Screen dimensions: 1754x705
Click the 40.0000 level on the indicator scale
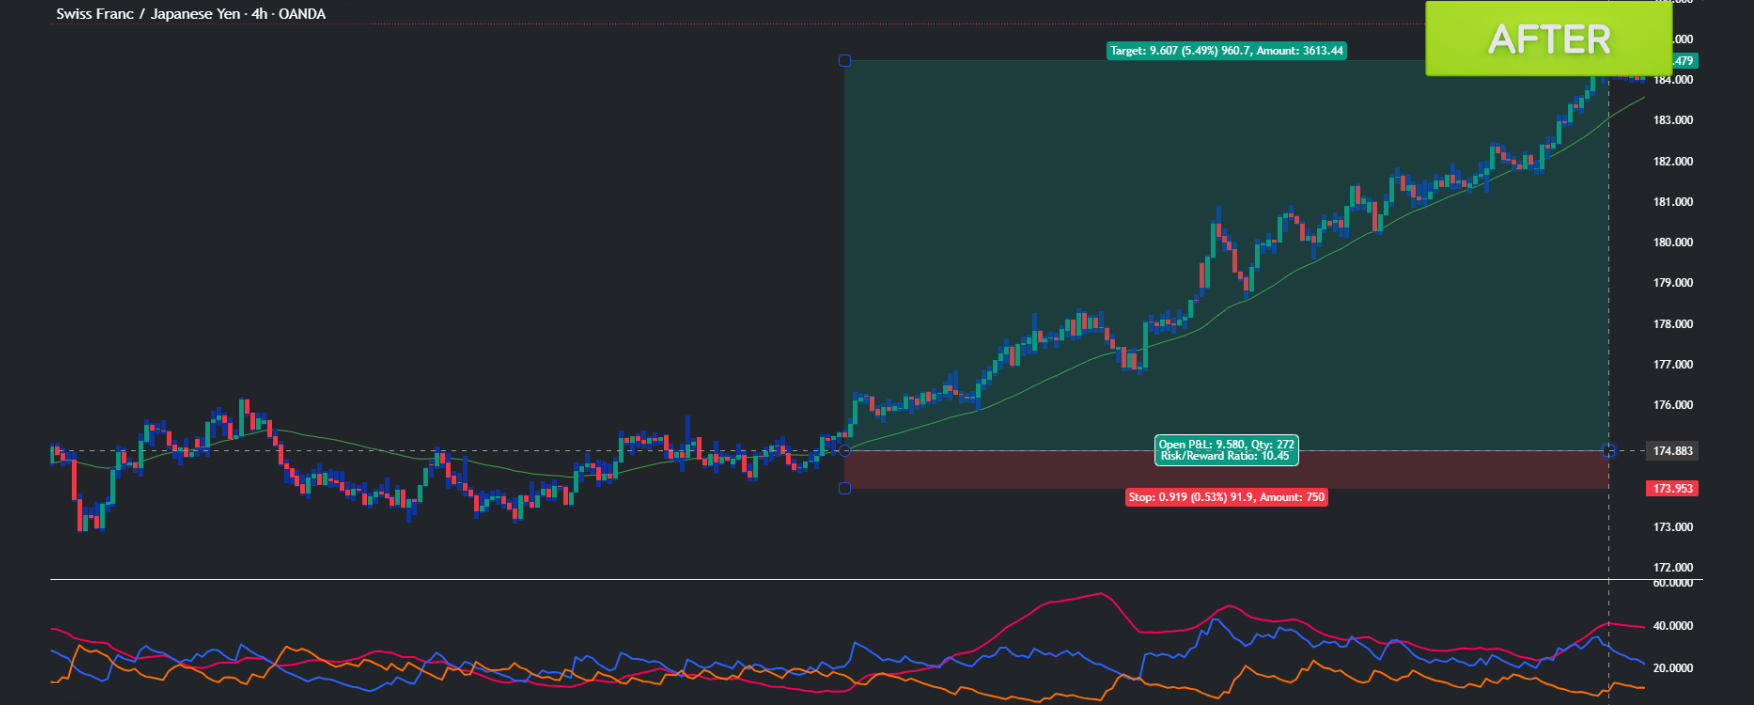[x=1672, y=626]
